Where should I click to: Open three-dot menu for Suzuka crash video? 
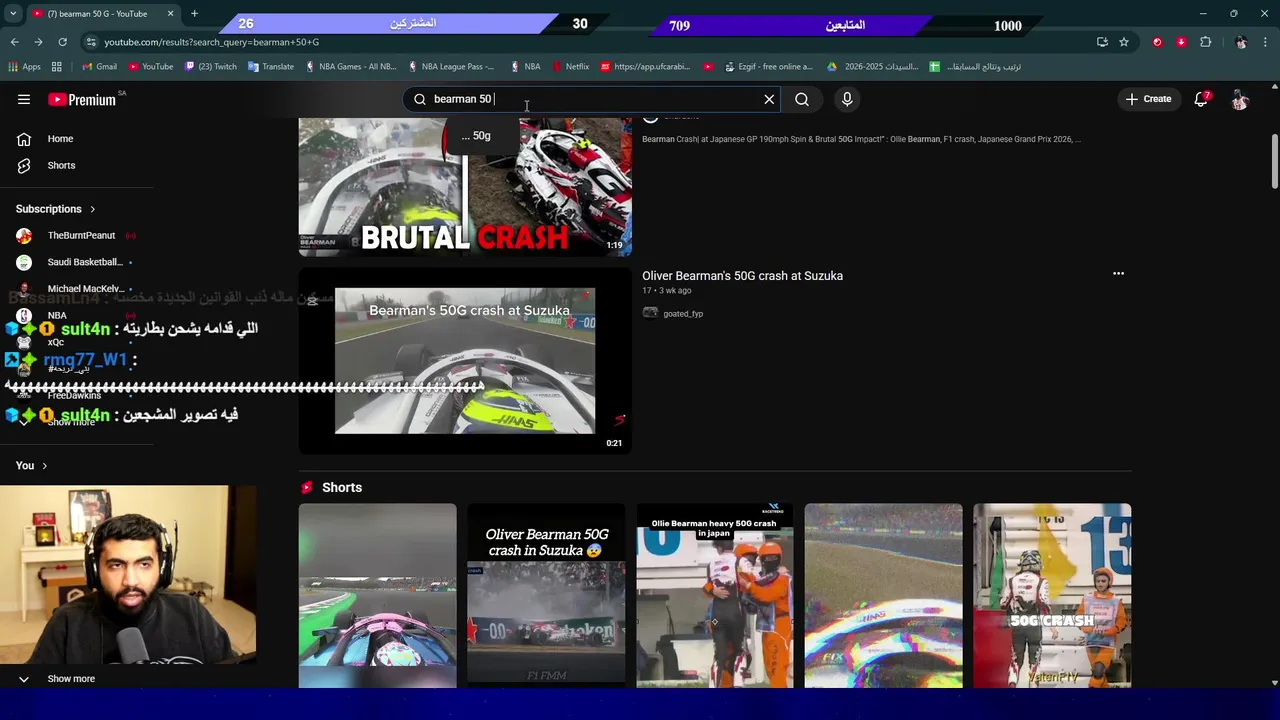(x=1118, y=273)
